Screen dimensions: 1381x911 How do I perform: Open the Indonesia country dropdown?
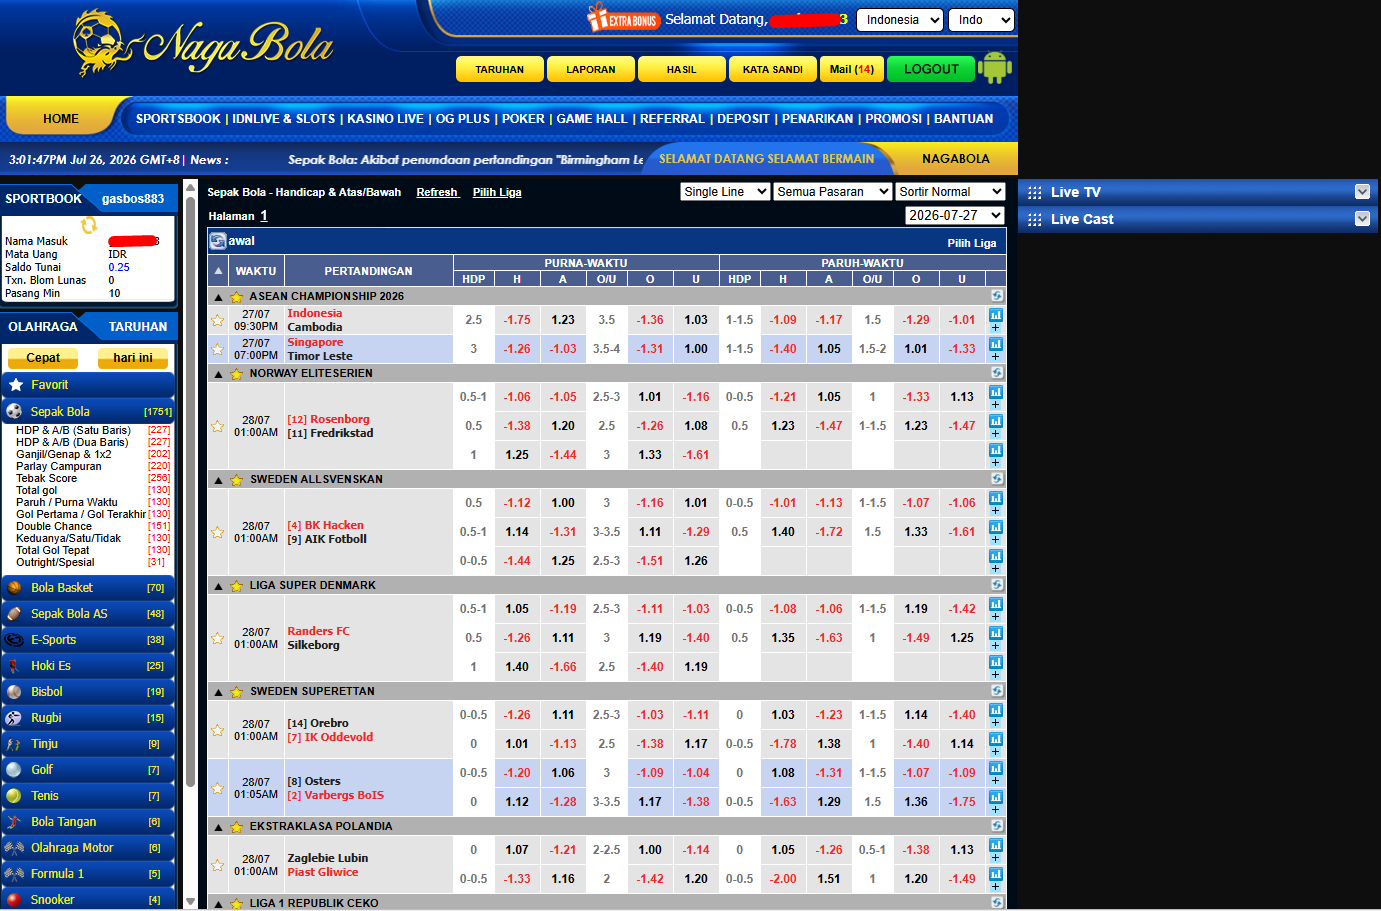[900, 20]
